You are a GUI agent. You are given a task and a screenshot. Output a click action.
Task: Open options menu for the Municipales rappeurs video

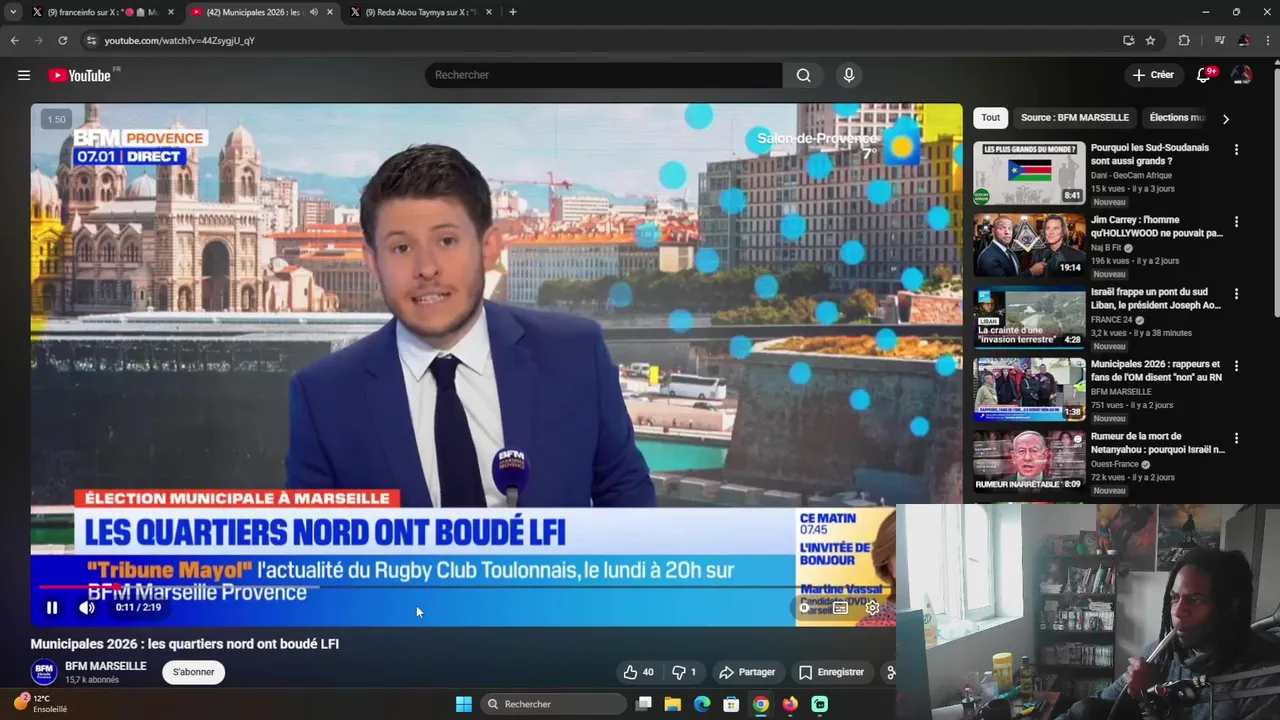tap(1236, 366)
